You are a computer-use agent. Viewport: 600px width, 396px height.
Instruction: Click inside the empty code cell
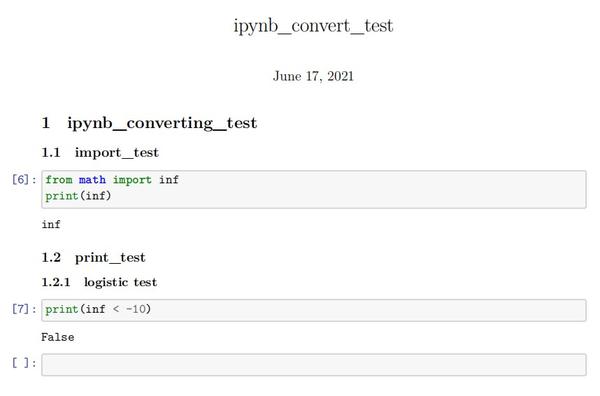pos(314,365)
